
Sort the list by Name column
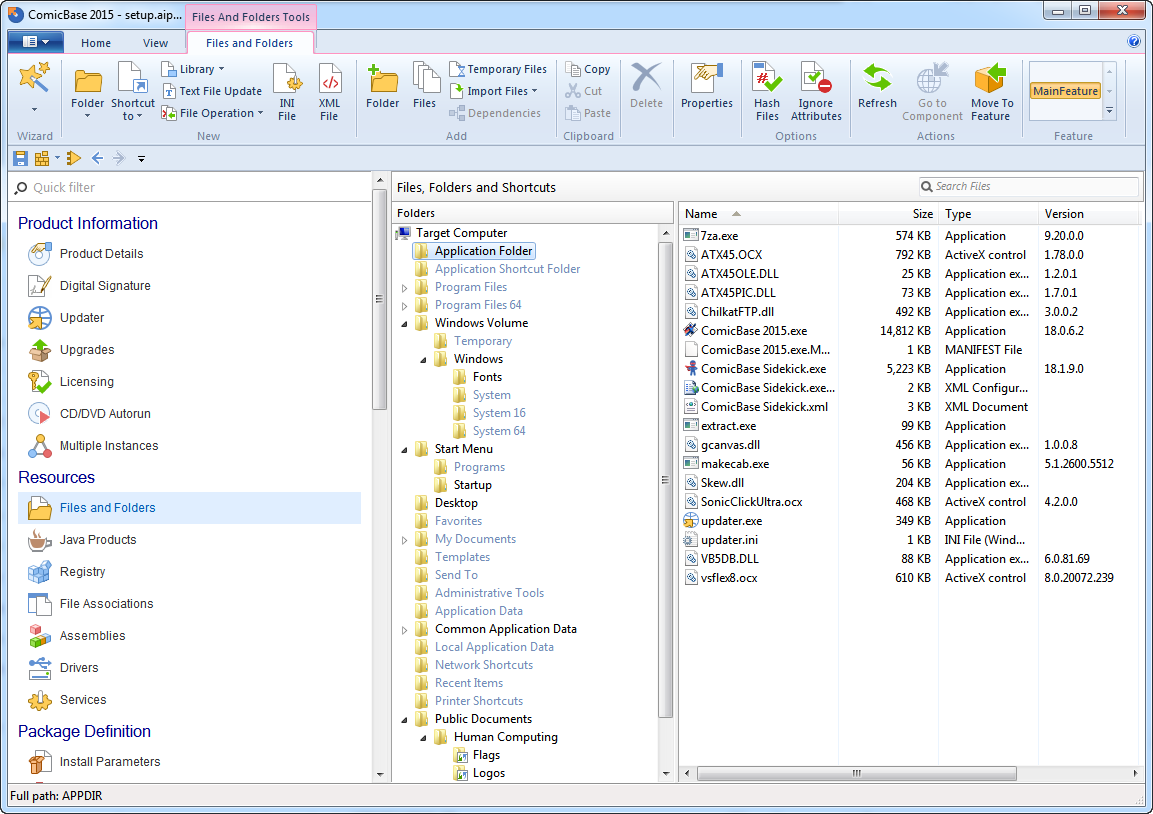click(757, 214)
